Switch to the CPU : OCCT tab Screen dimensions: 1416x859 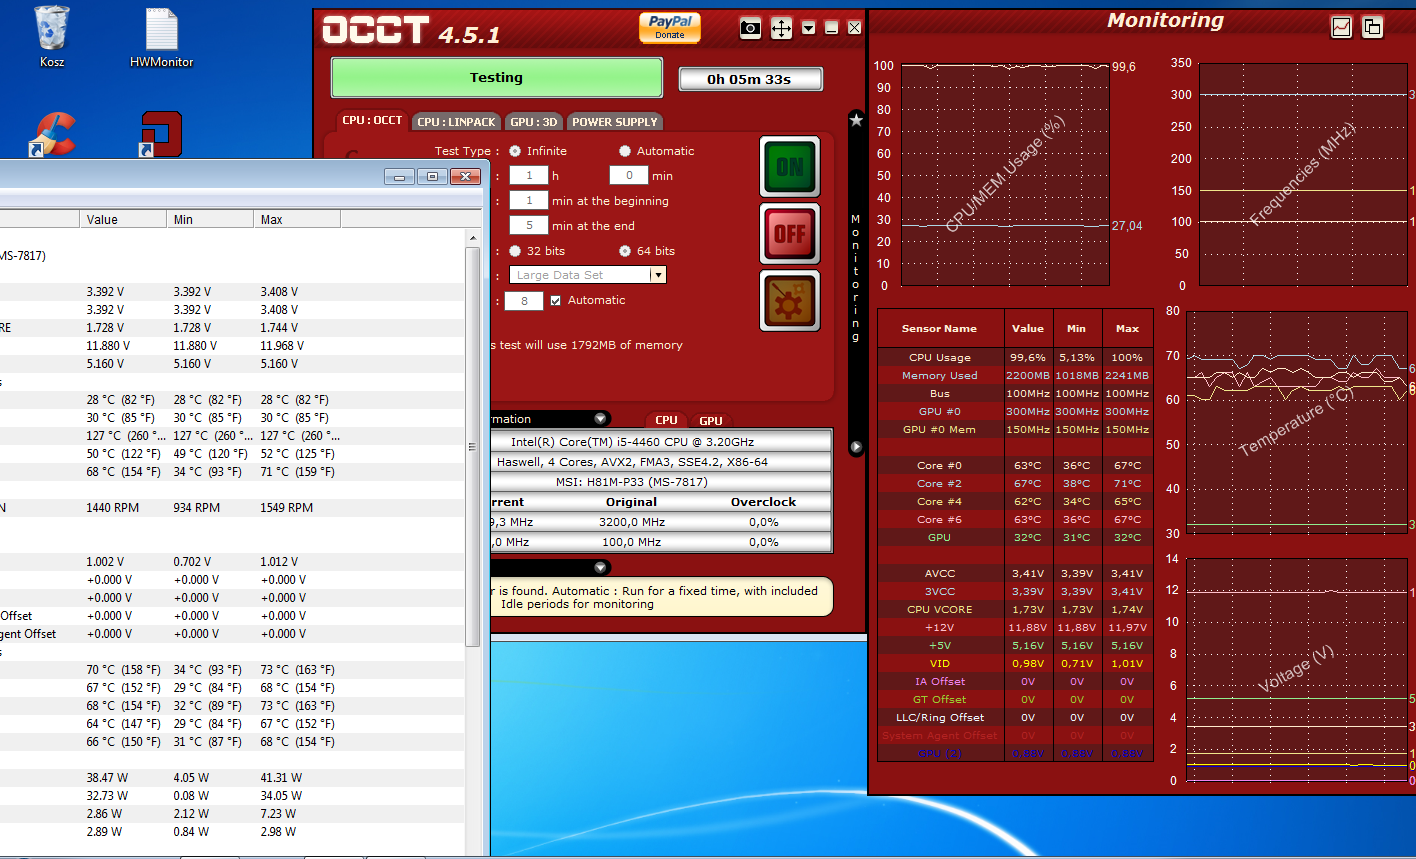pyautogui.click(x=372, y=121)
